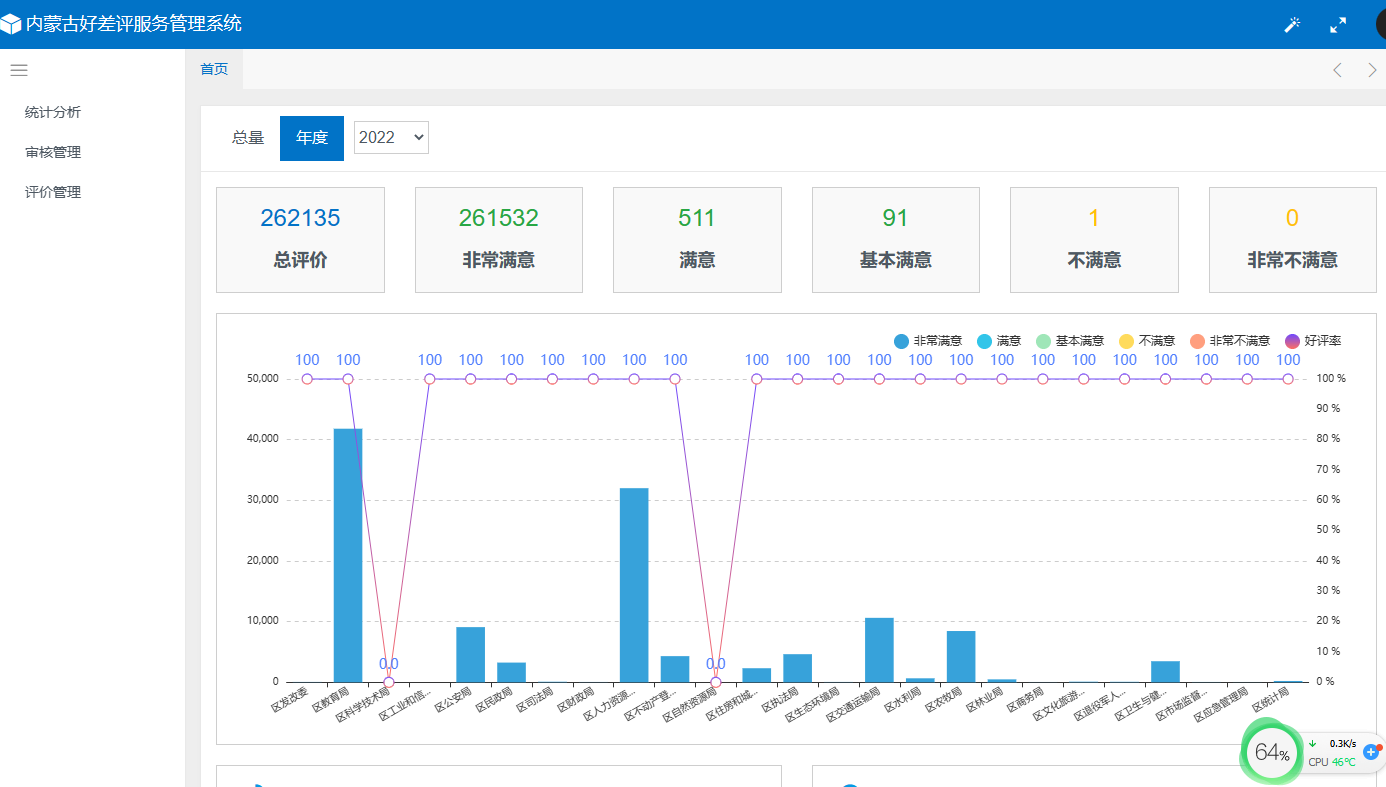
Task: Select the 年度 view button
Action: tap(312, 138)
